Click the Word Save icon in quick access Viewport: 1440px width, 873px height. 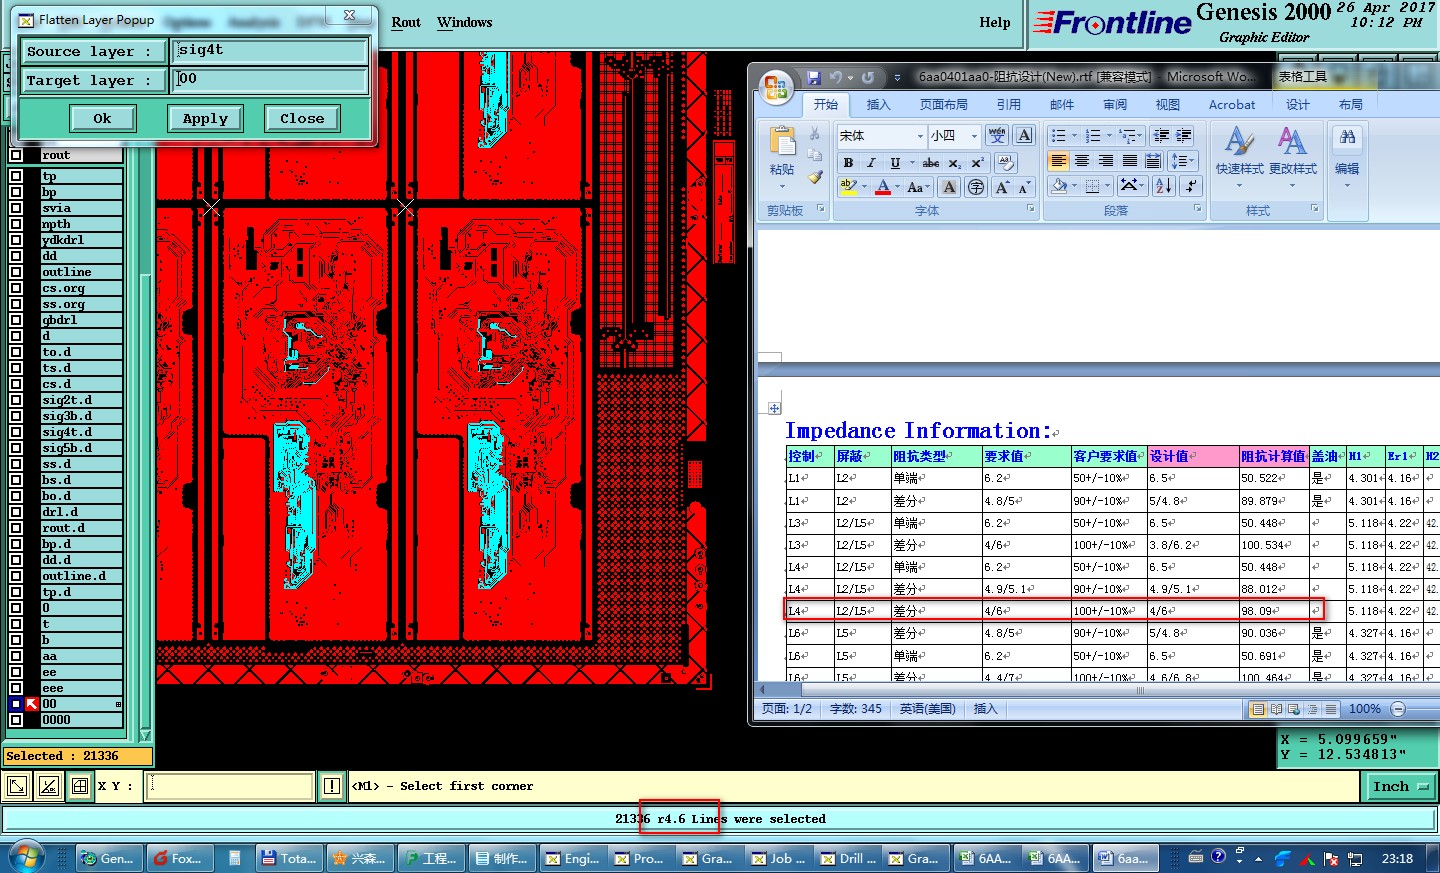click(x=814, y=77)
